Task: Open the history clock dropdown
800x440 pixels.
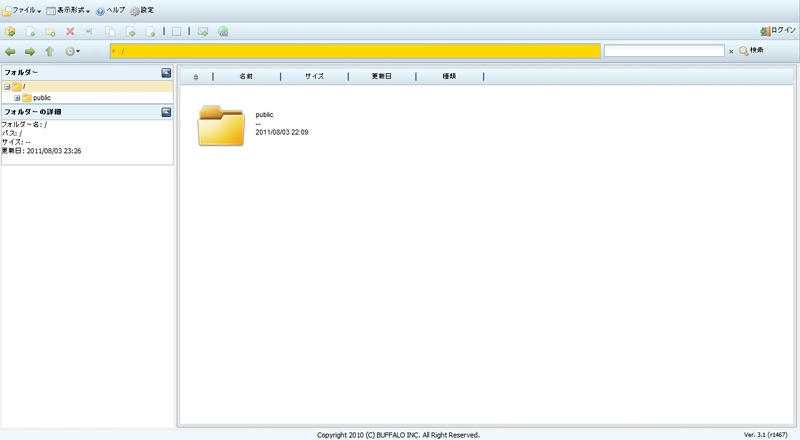Action: coord(72,51)
